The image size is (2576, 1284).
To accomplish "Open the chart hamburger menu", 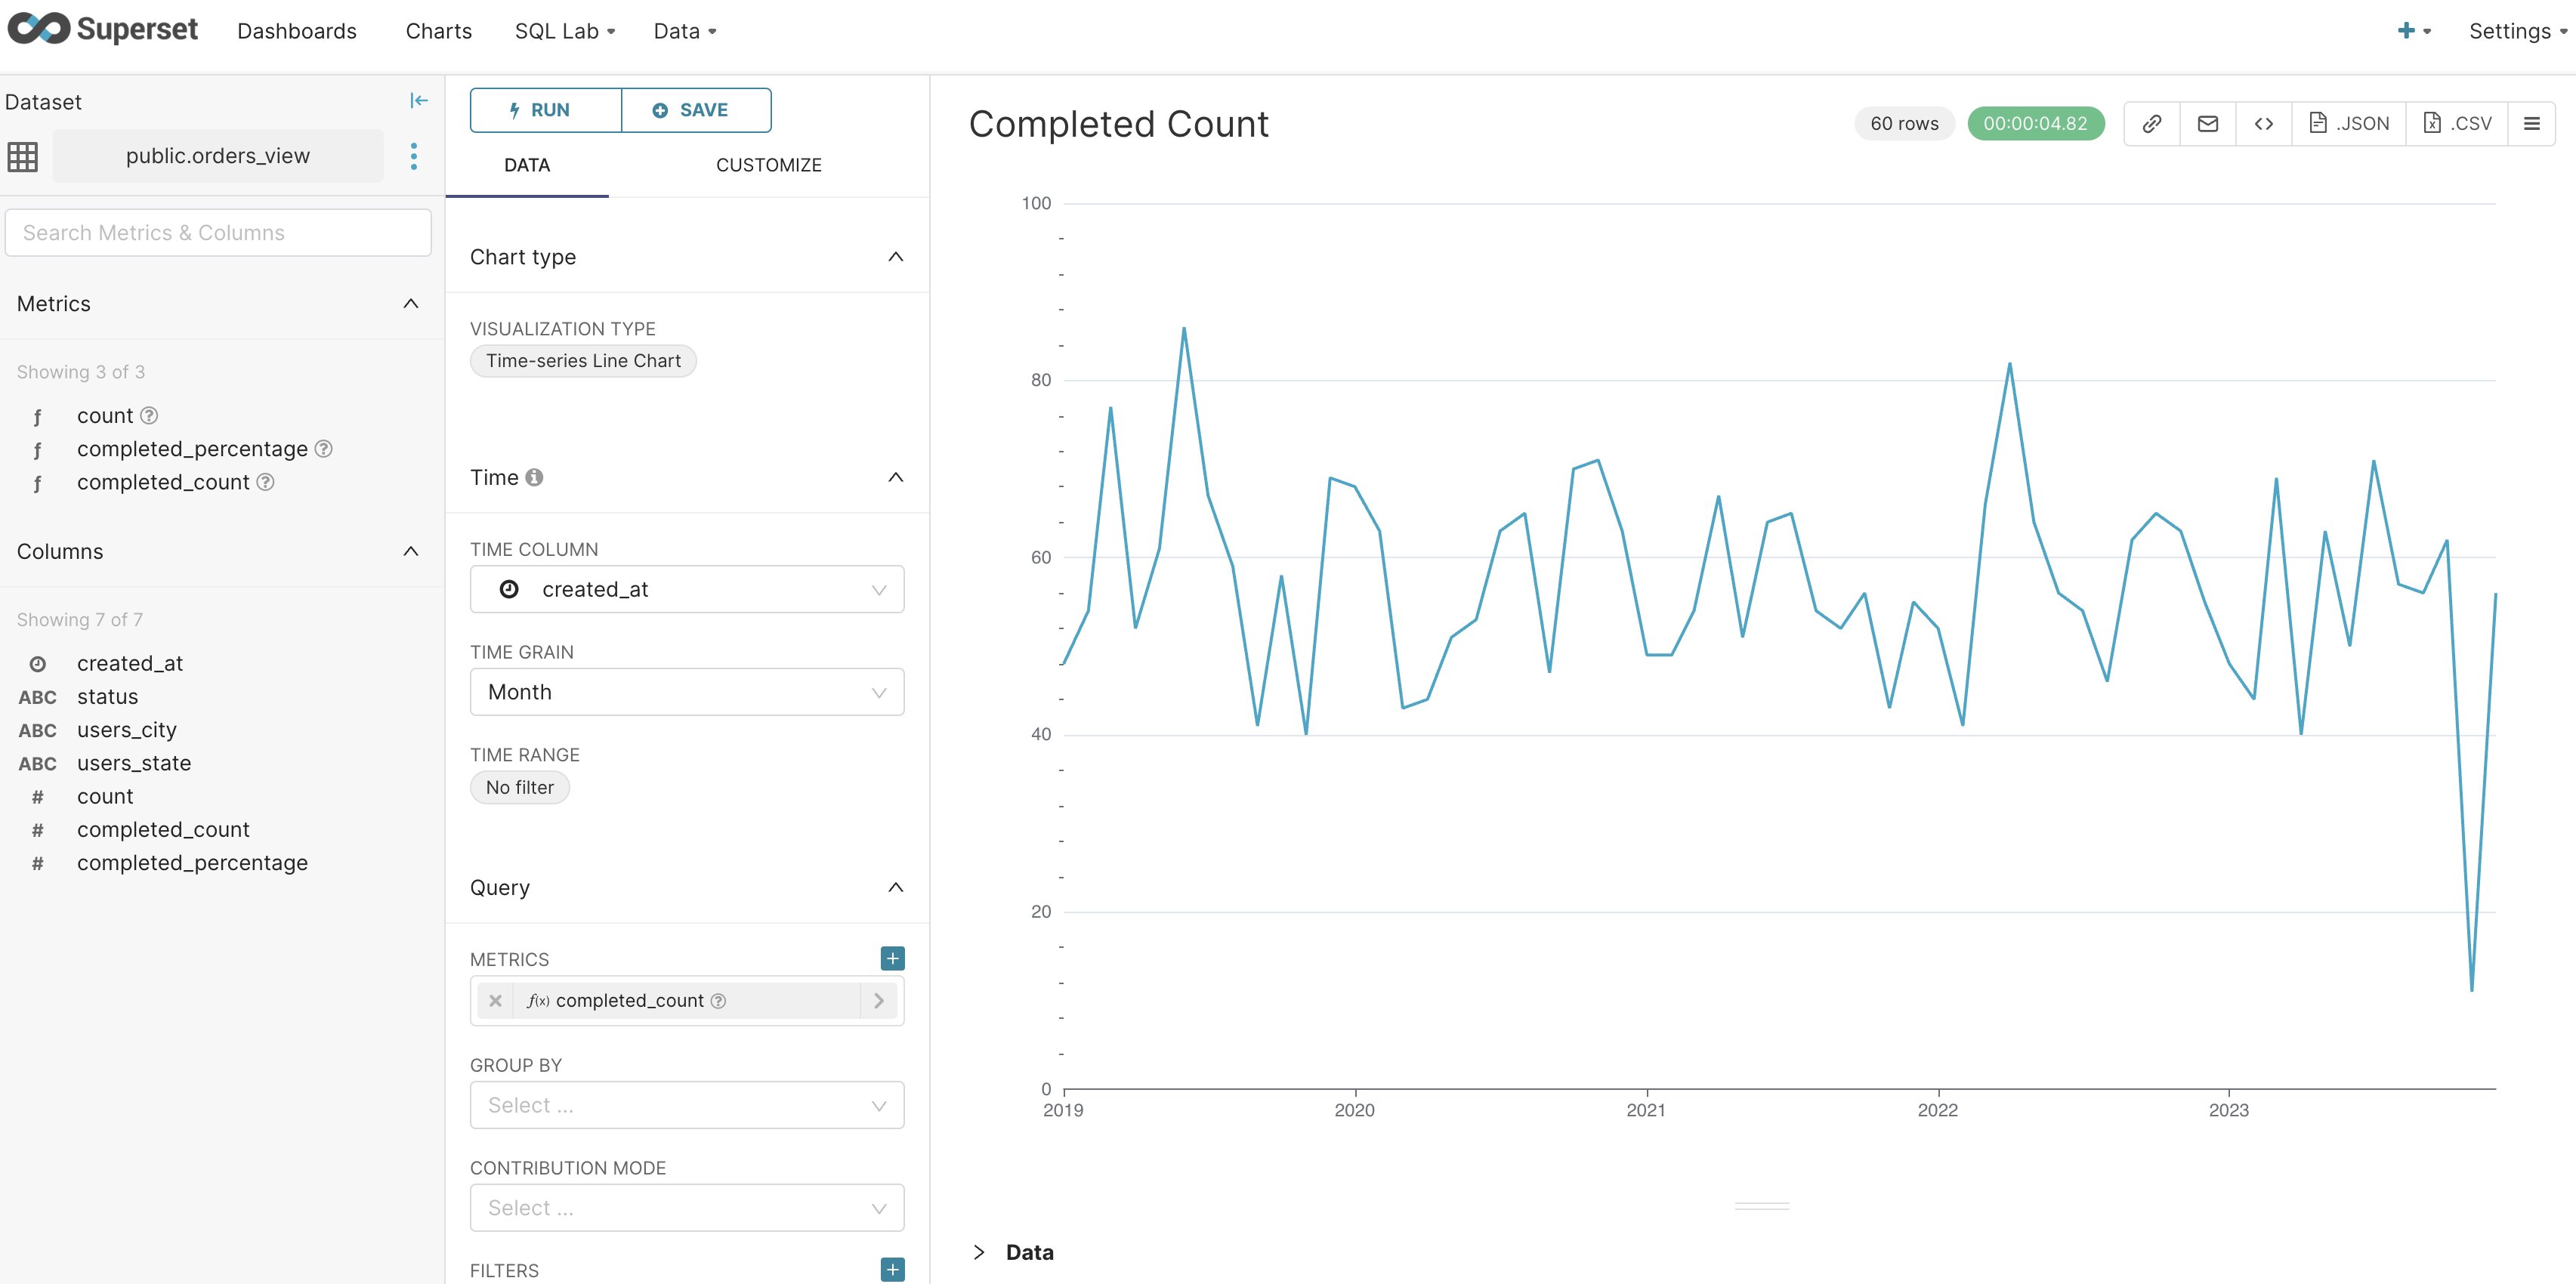I will click(2531, 124).
